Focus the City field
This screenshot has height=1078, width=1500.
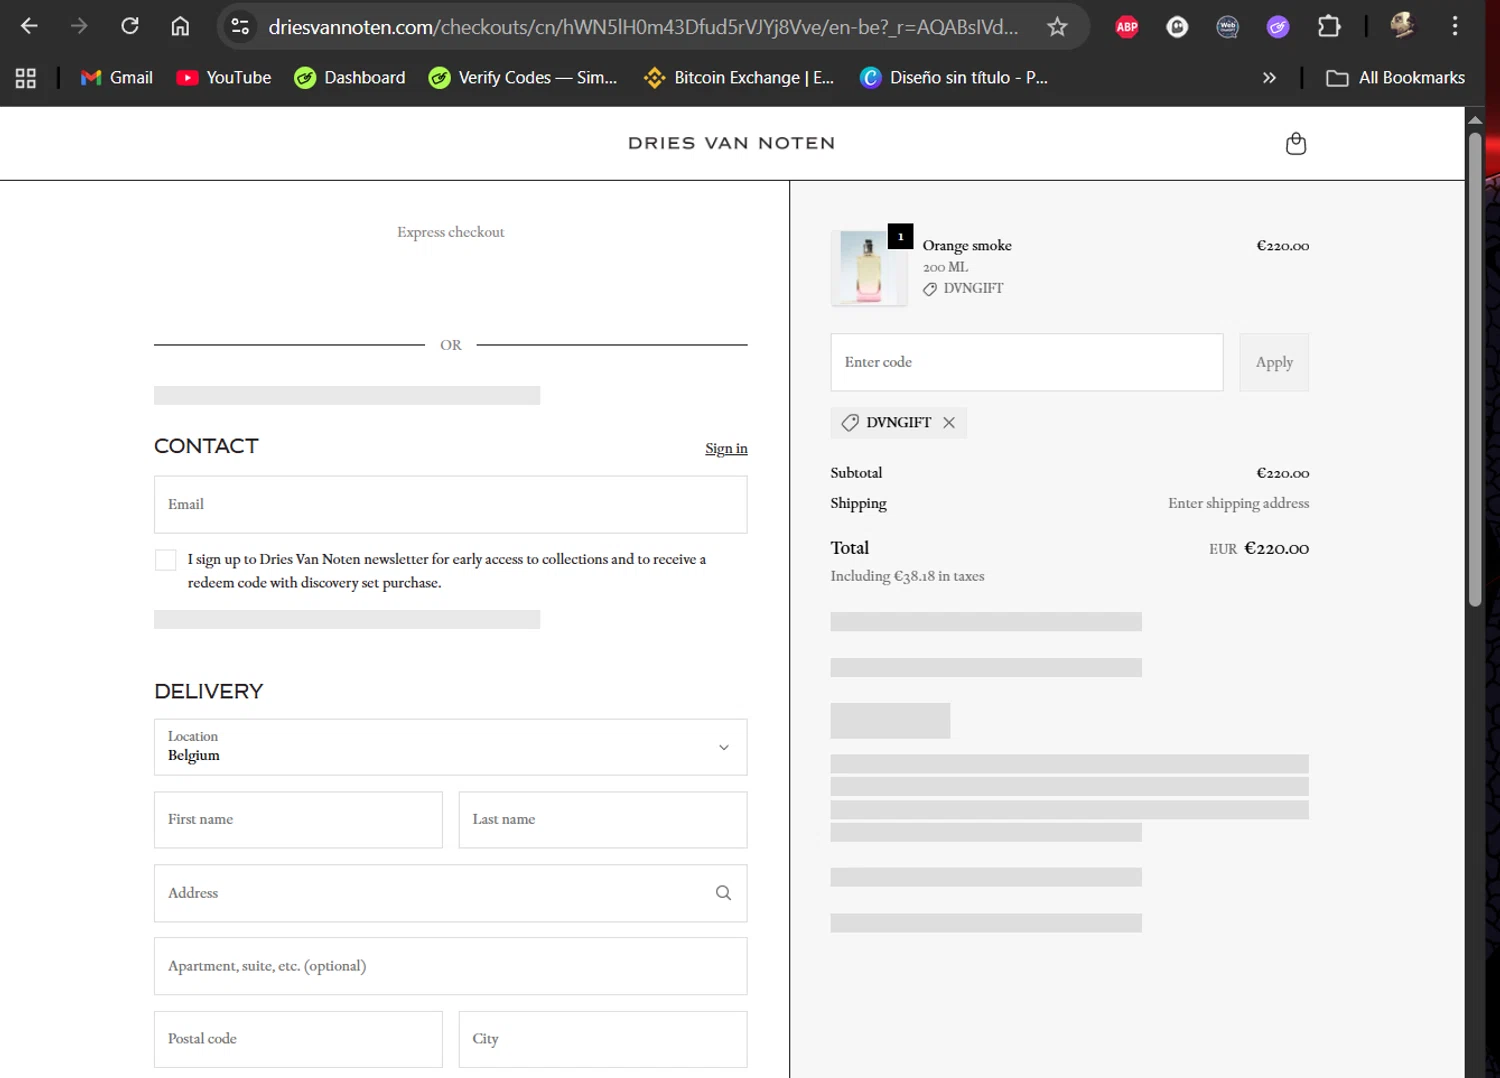pyautogui.click(x=603, y=1039)
